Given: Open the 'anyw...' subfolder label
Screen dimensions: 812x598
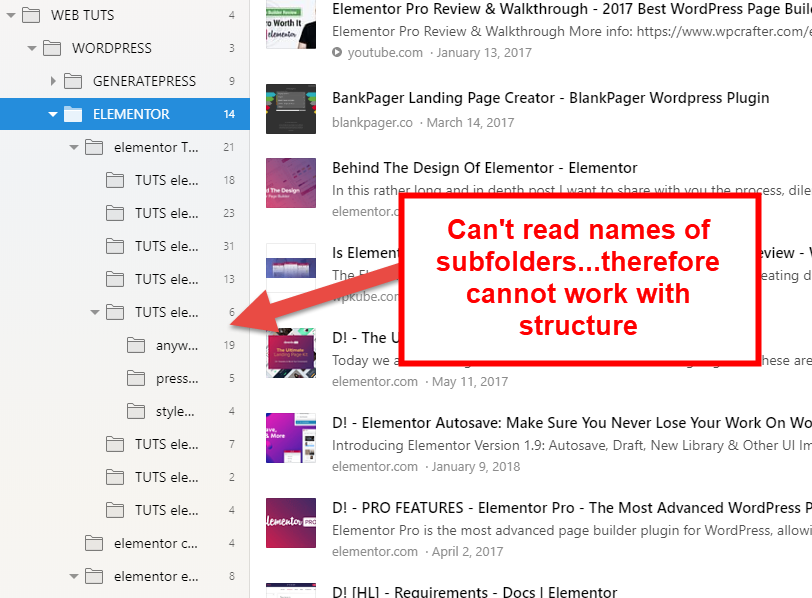Looking at the screenshot, I should (177, 345).
